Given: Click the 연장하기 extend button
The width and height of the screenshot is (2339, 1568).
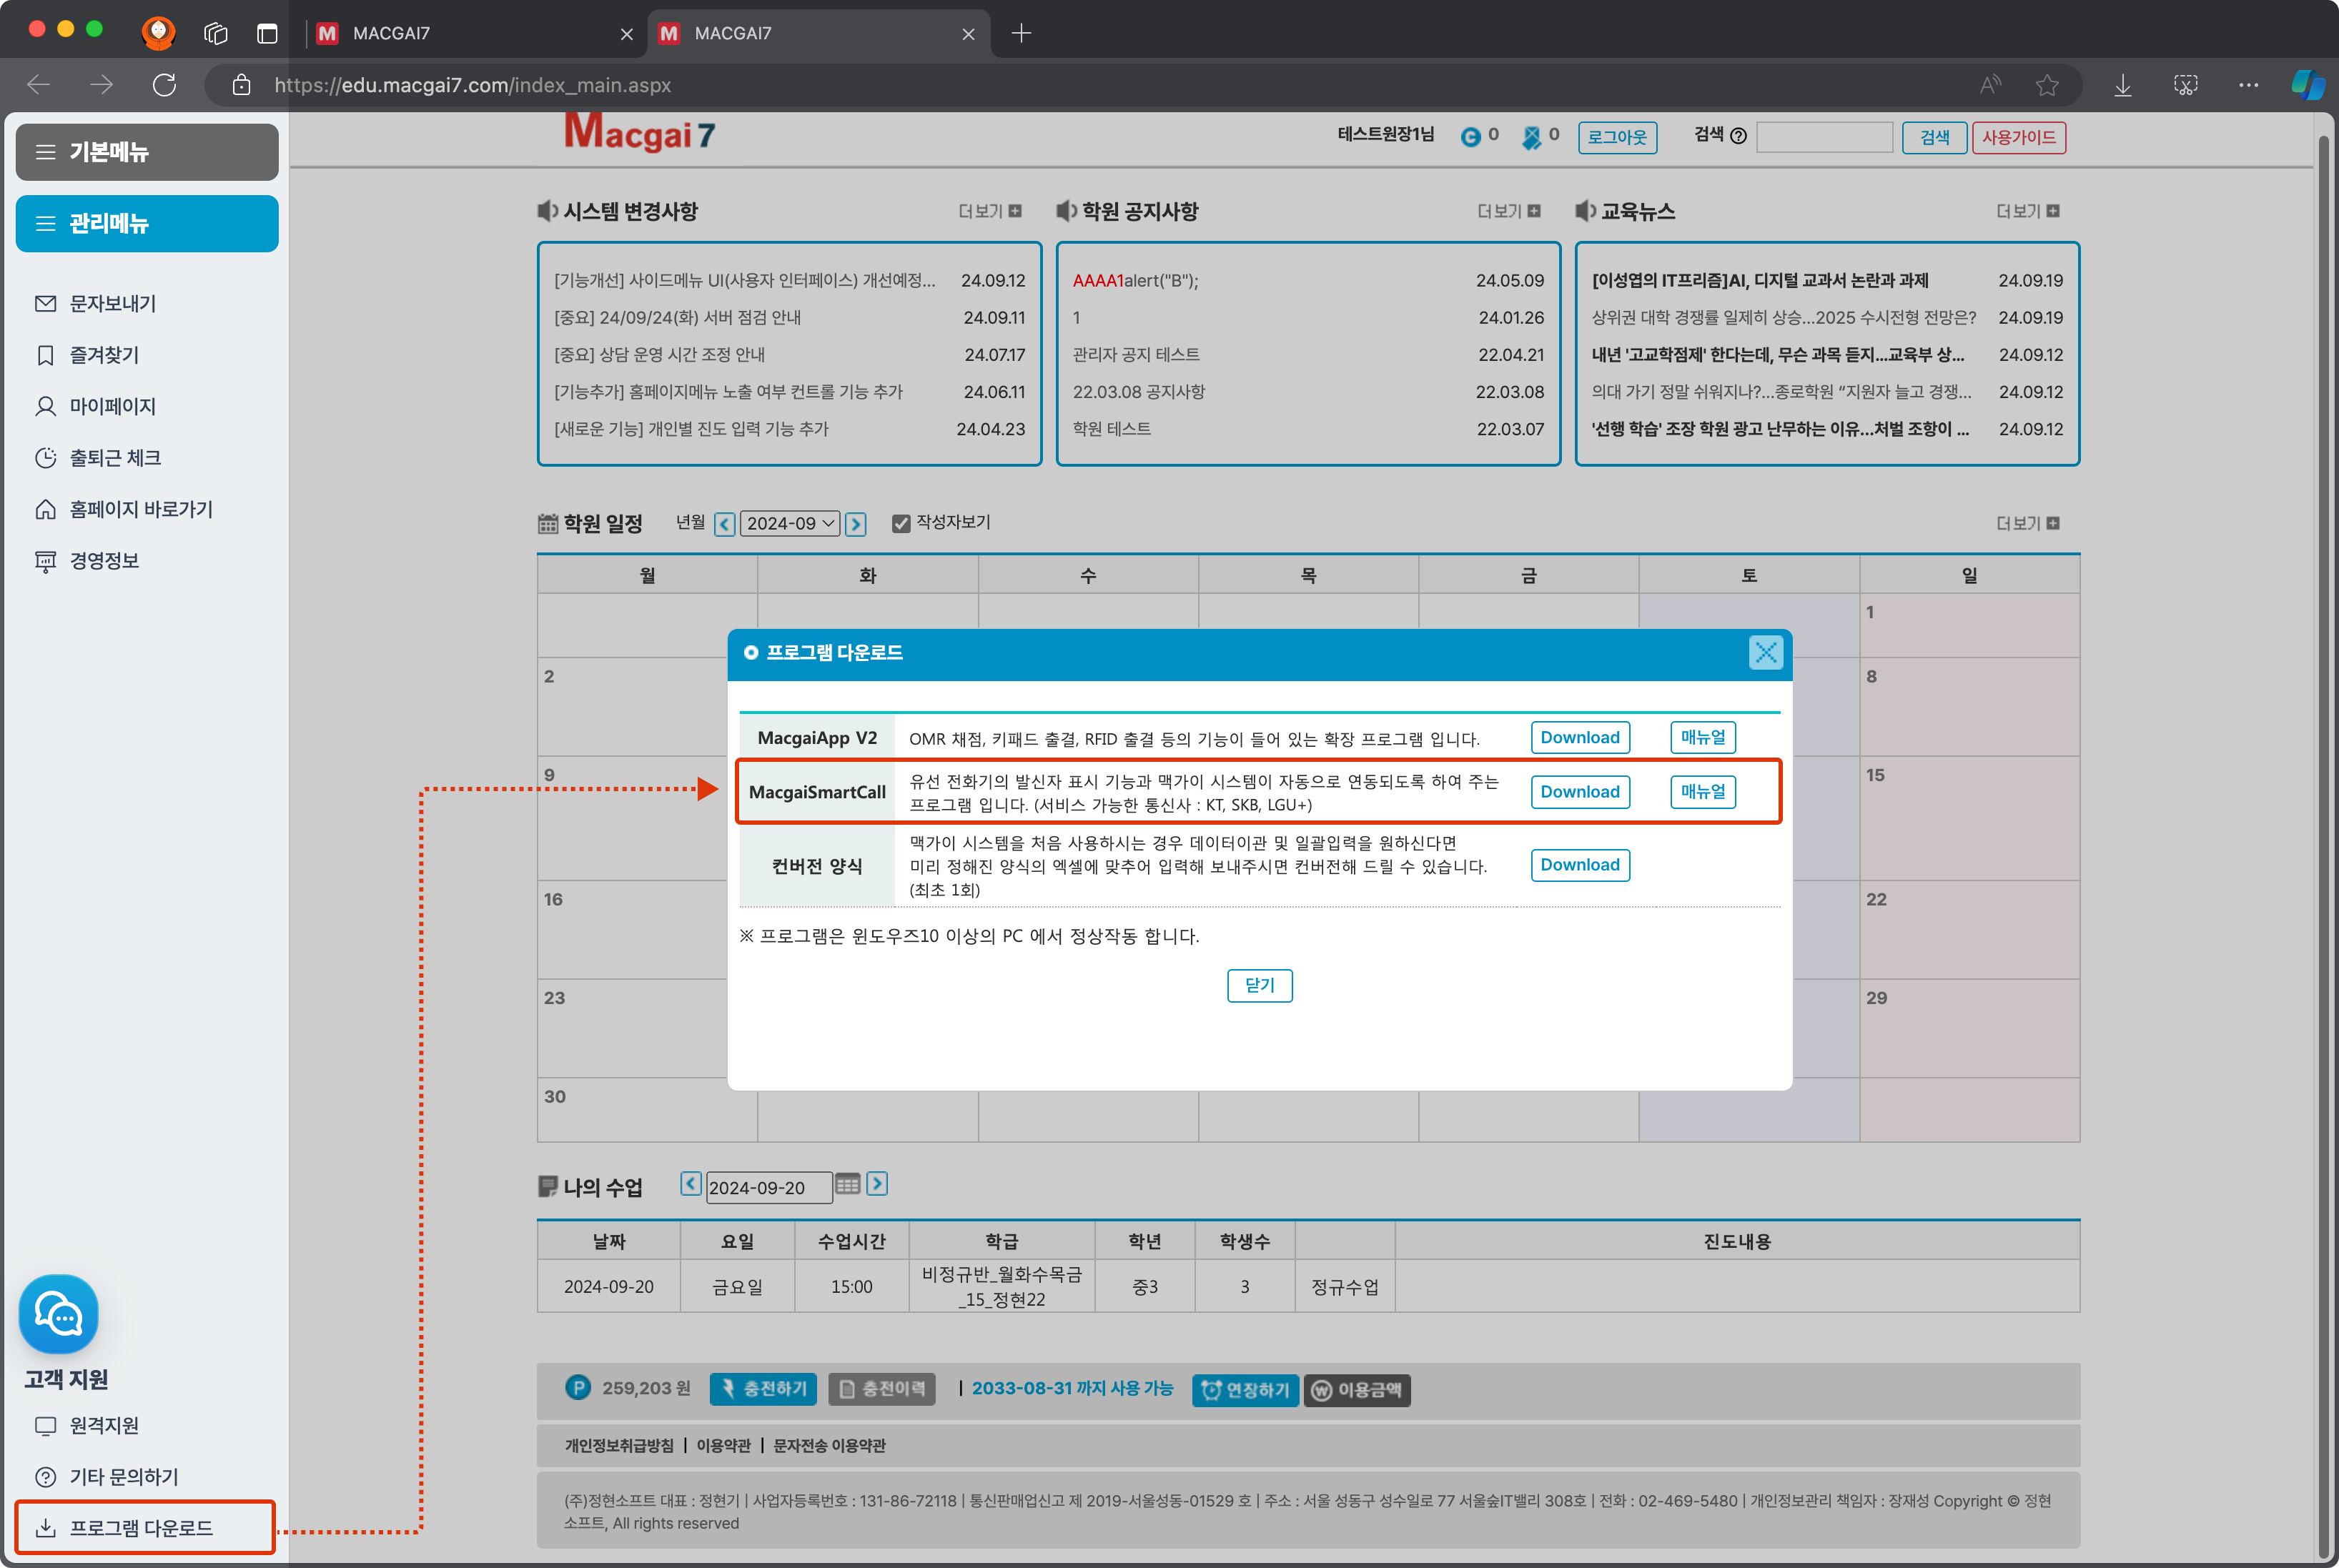Looking at the screenshot, I should click(1245, 1390).
